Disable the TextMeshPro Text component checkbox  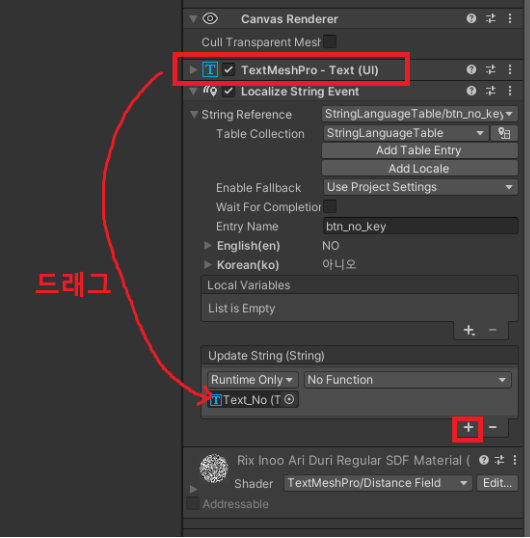coord(228,70)
